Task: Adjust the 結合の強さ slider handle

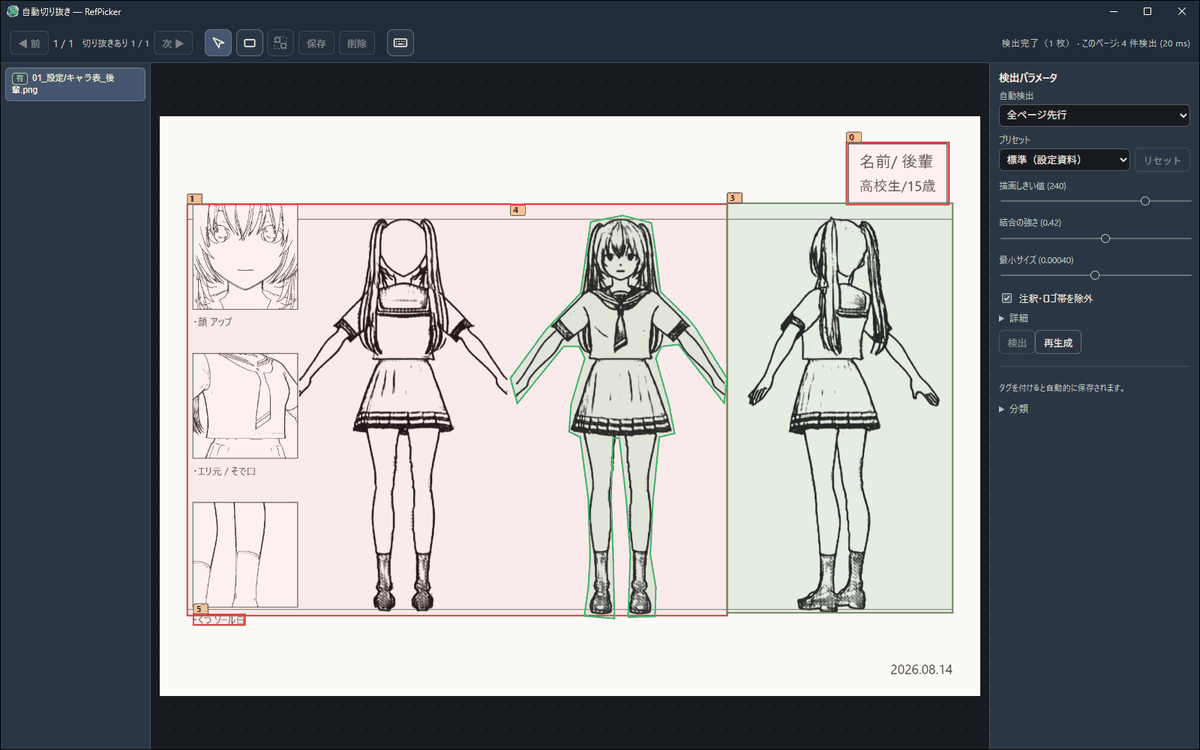Action: pos(1105,238)
